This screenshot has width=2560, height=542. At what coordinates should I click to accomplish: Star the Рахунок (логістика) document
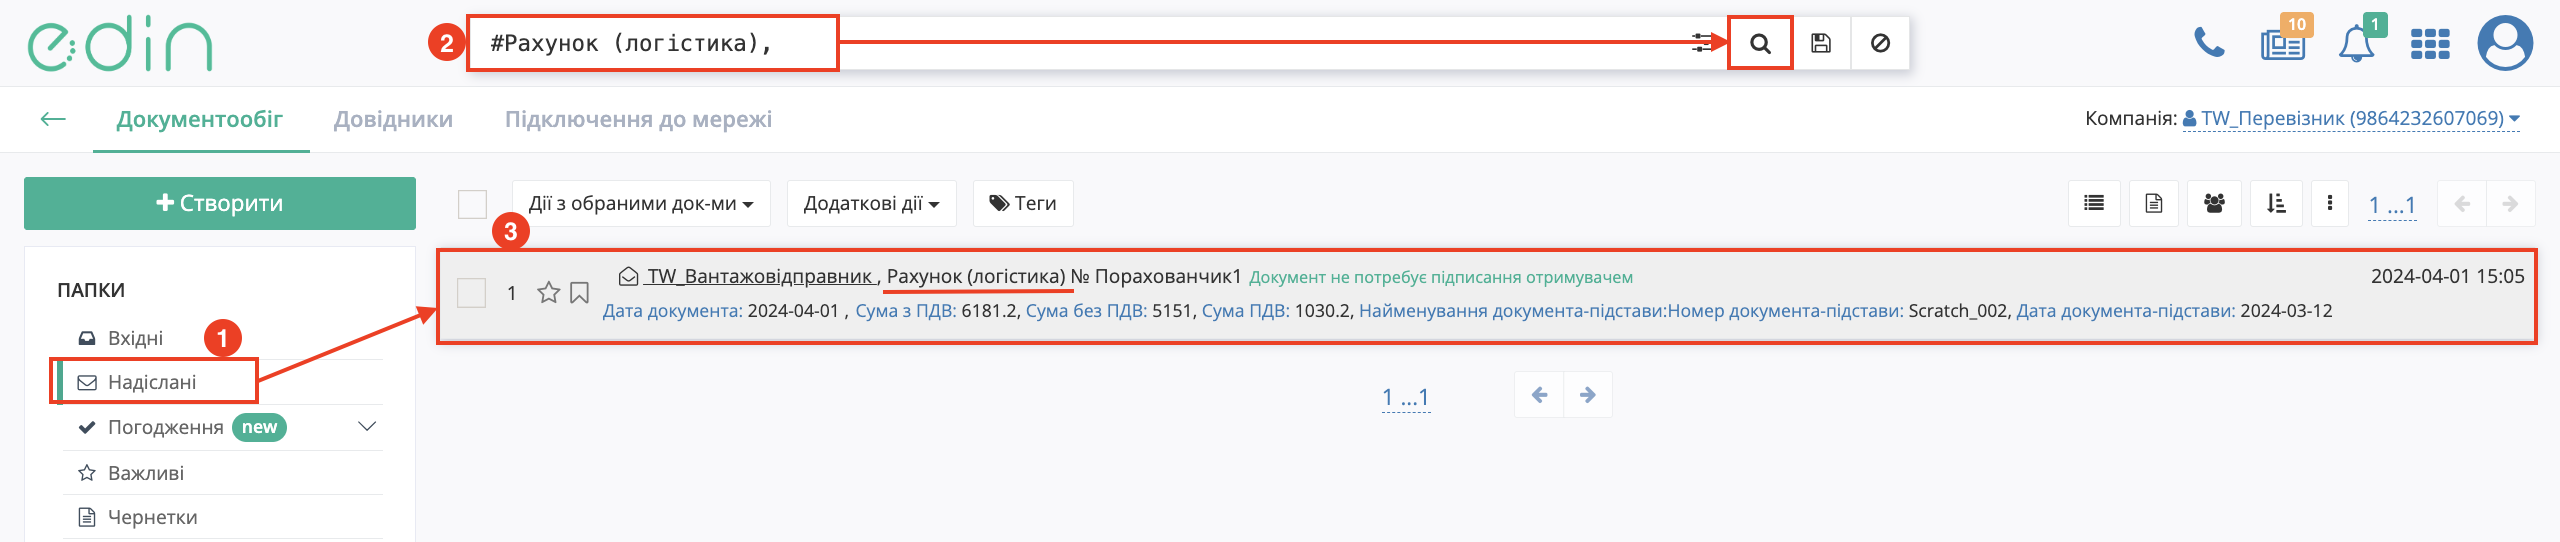click(x=548, y=293)
